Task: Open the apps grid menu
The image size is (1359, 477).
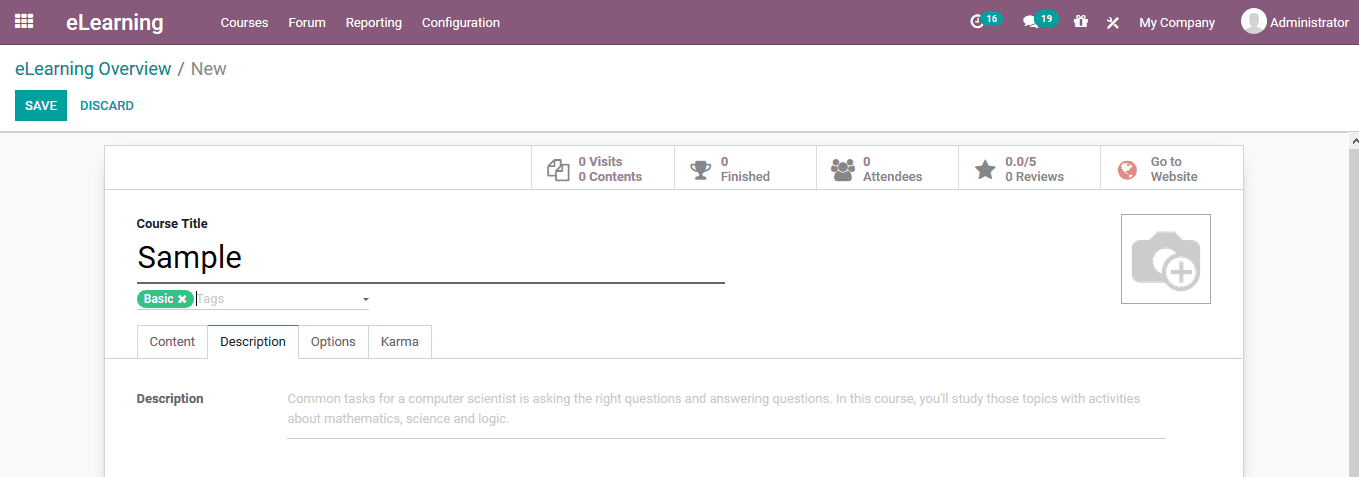Action: coord(24,21)
